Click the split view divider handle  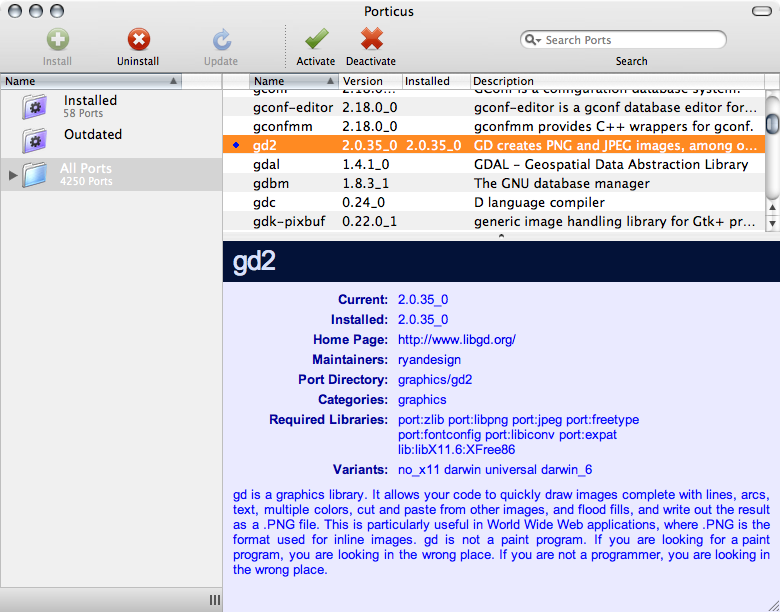501,236
